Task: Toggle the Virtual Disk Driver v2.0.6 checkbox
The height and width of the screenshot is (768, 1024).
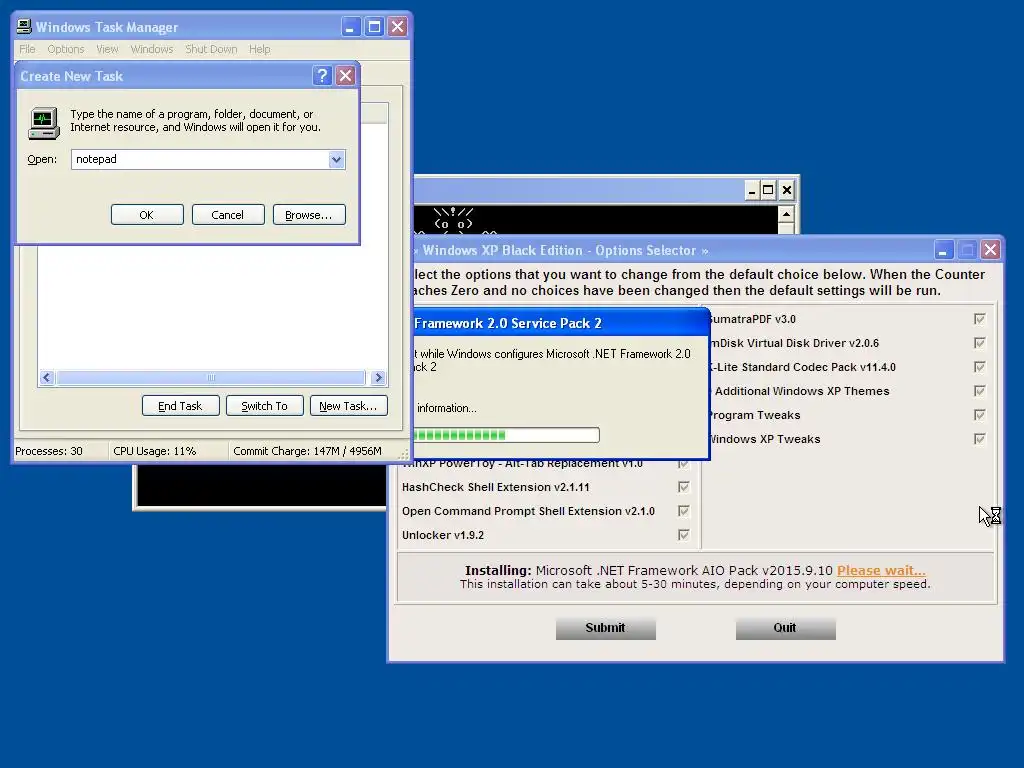Action: coord(979,343)
